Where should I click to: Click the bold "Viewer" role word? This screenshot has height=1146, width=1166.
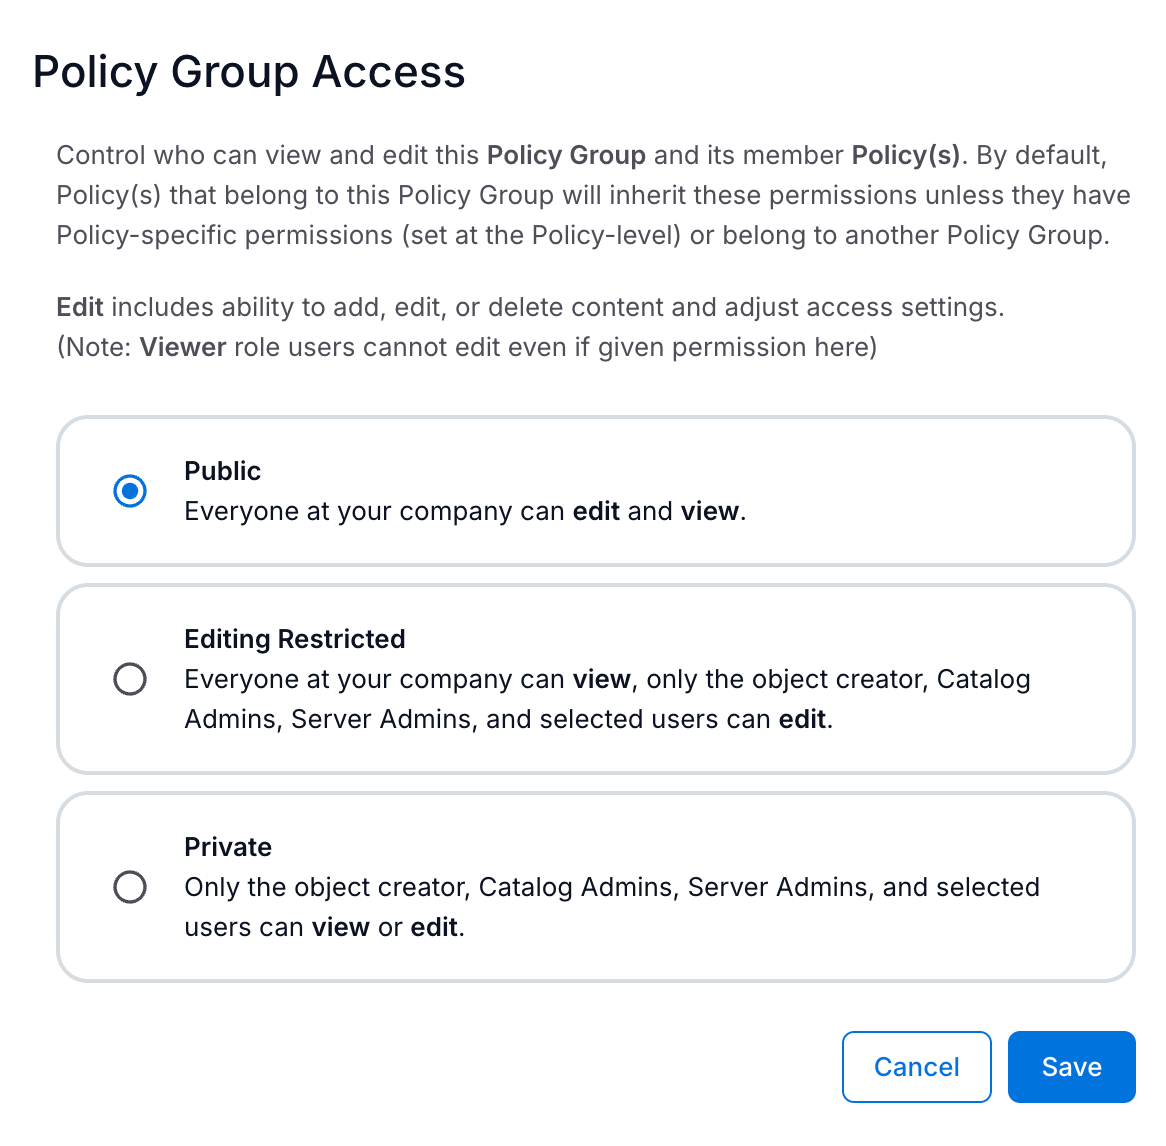click(x=183, y=347)
